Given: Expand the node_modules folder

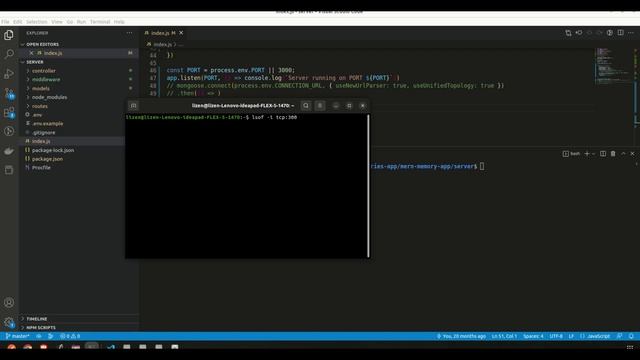Looking at the screenshot, I should (49, 98).
